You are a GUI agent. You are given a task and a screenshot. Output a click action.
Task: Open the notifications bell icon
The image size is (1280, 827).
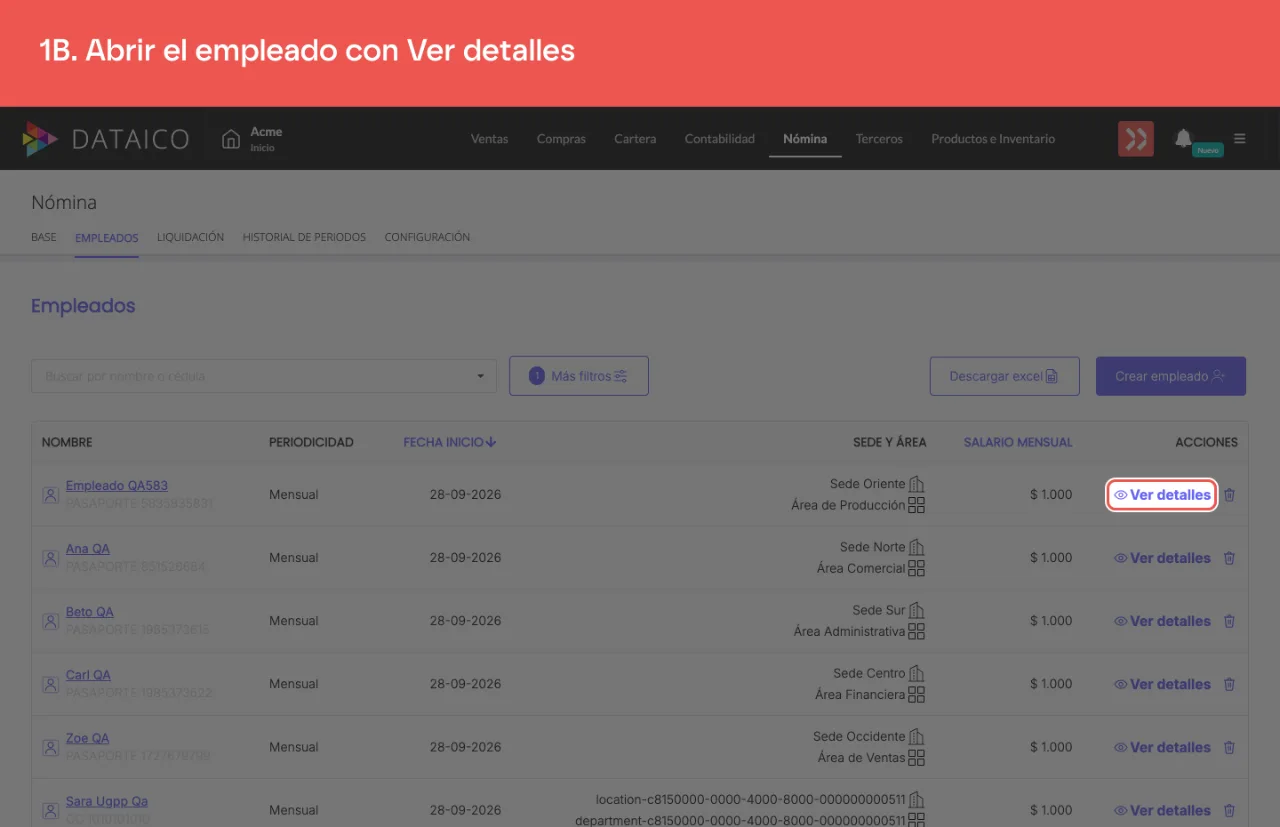1184,138
